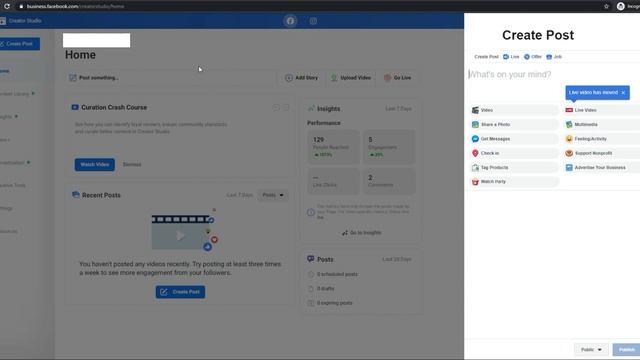The height and width of the screenshot is (360, 640).
Task: Click Add Story on the Home page
Action: (x=302, y=78)
